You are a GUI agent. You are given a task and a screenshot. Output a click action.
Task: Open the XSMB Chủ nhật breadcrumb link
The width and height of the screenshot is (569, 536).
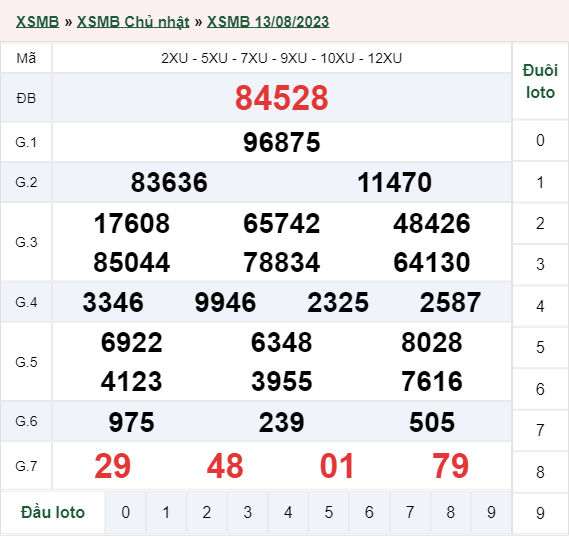133,22
